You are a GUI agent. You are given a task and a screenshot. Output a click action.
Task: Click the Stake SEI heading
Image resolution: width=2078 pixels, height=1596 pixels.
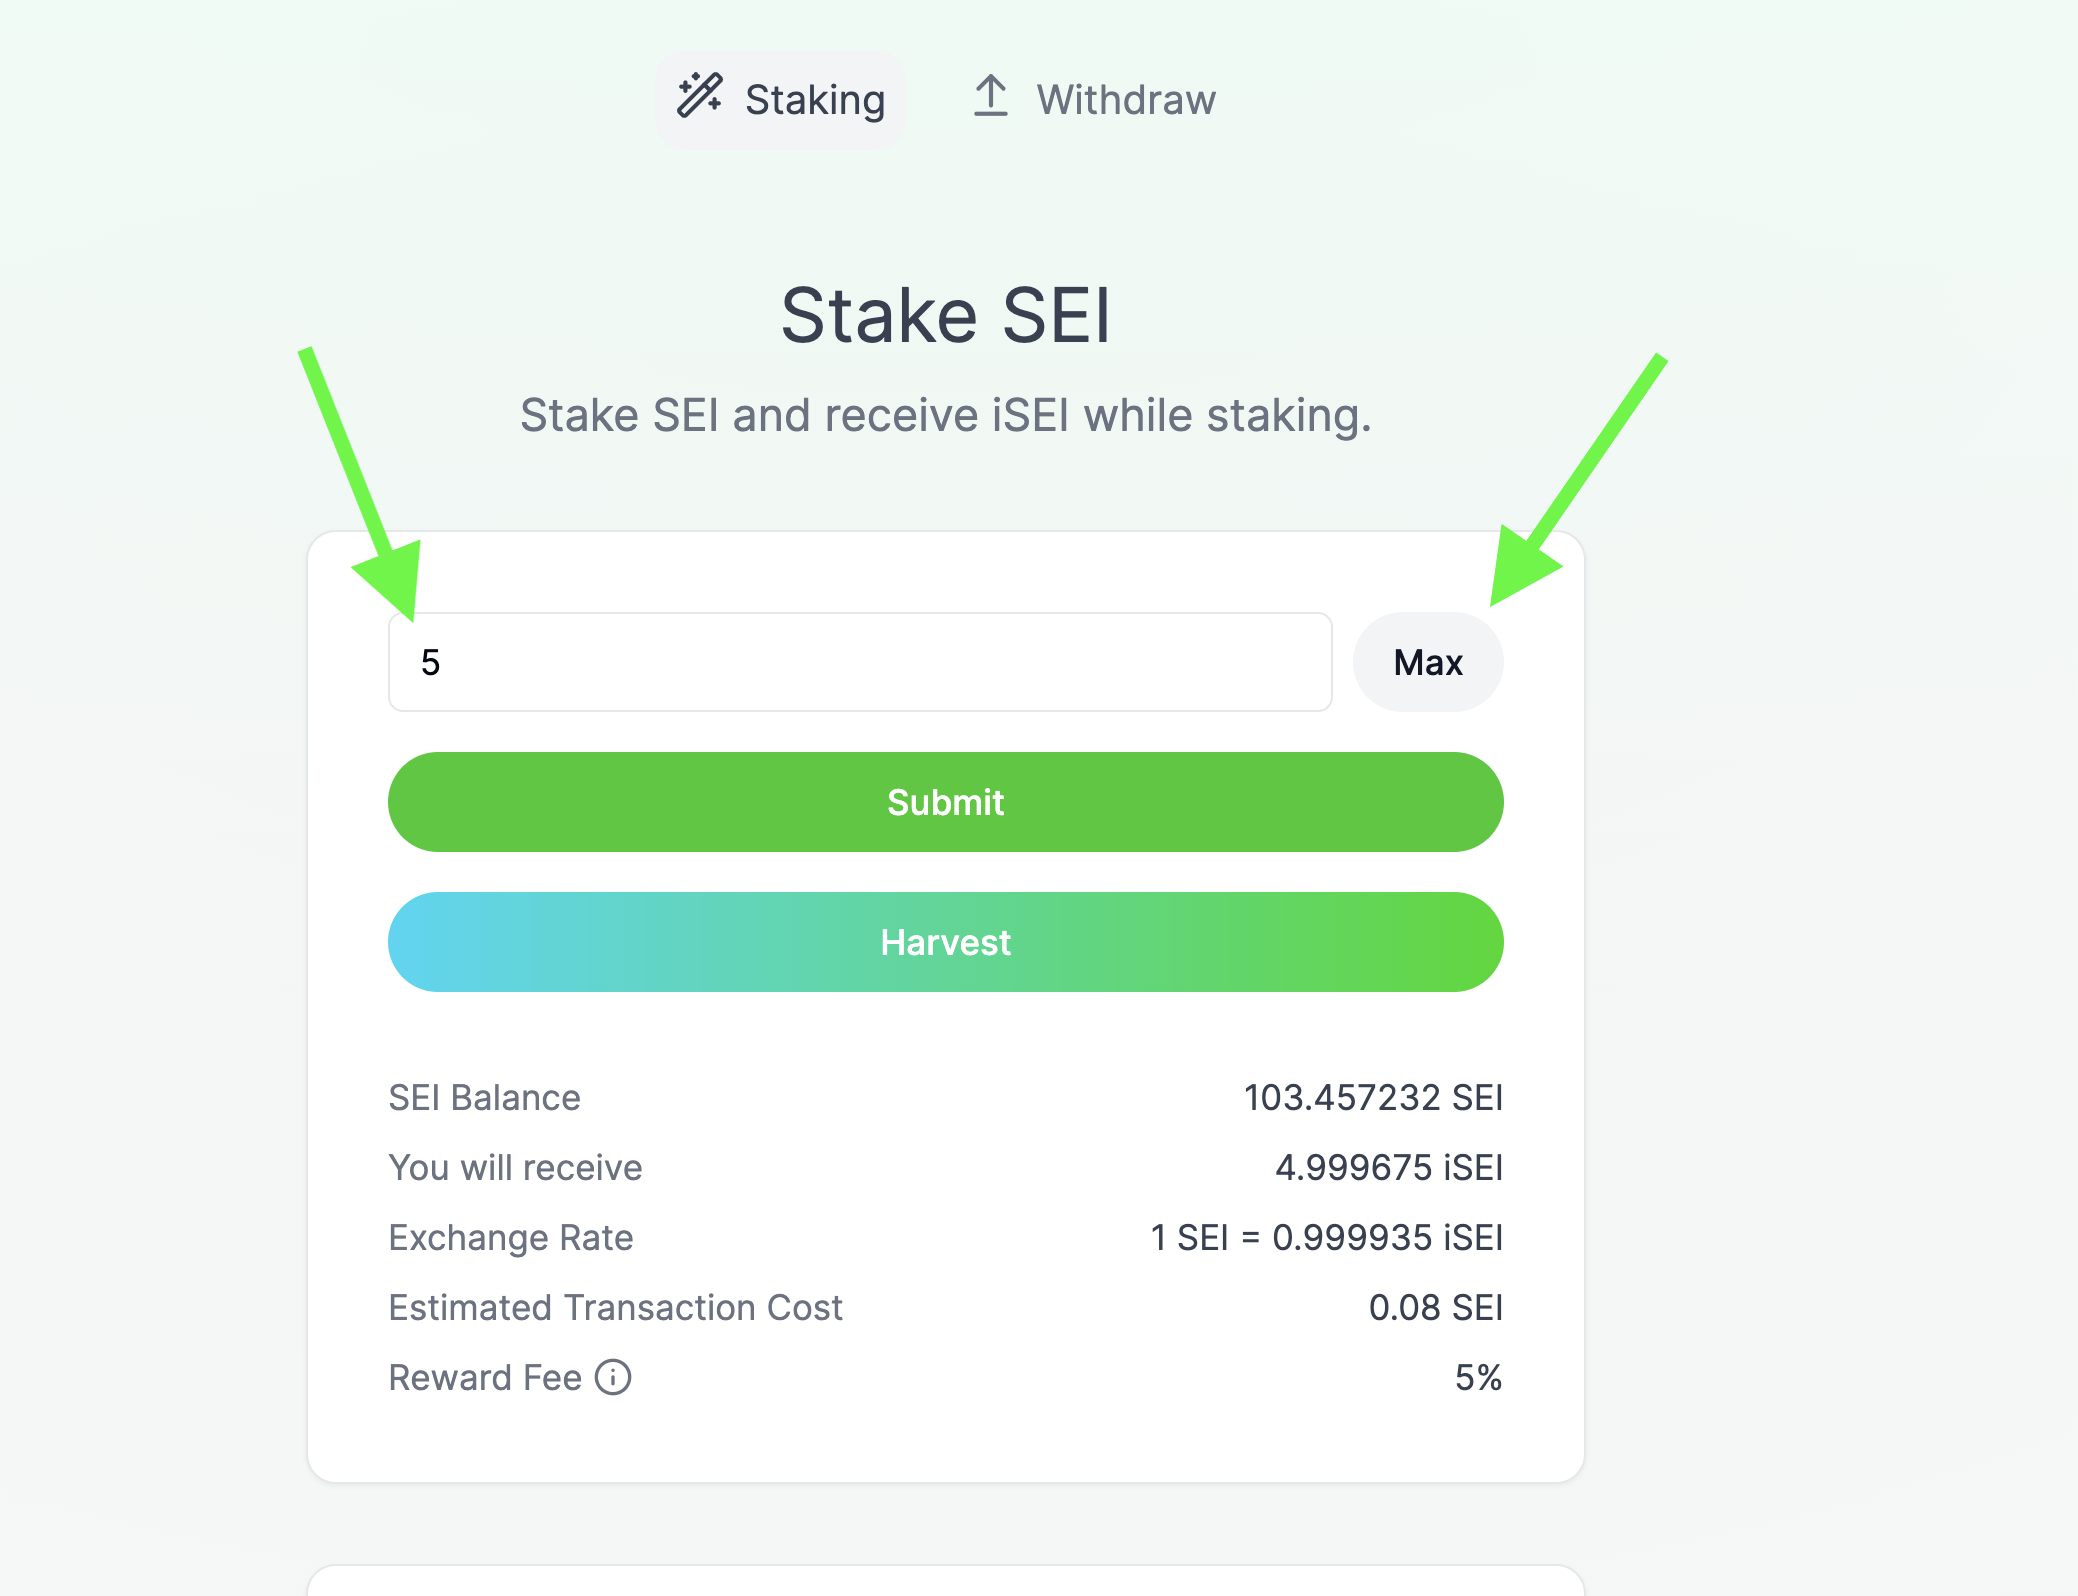[945, 316]
